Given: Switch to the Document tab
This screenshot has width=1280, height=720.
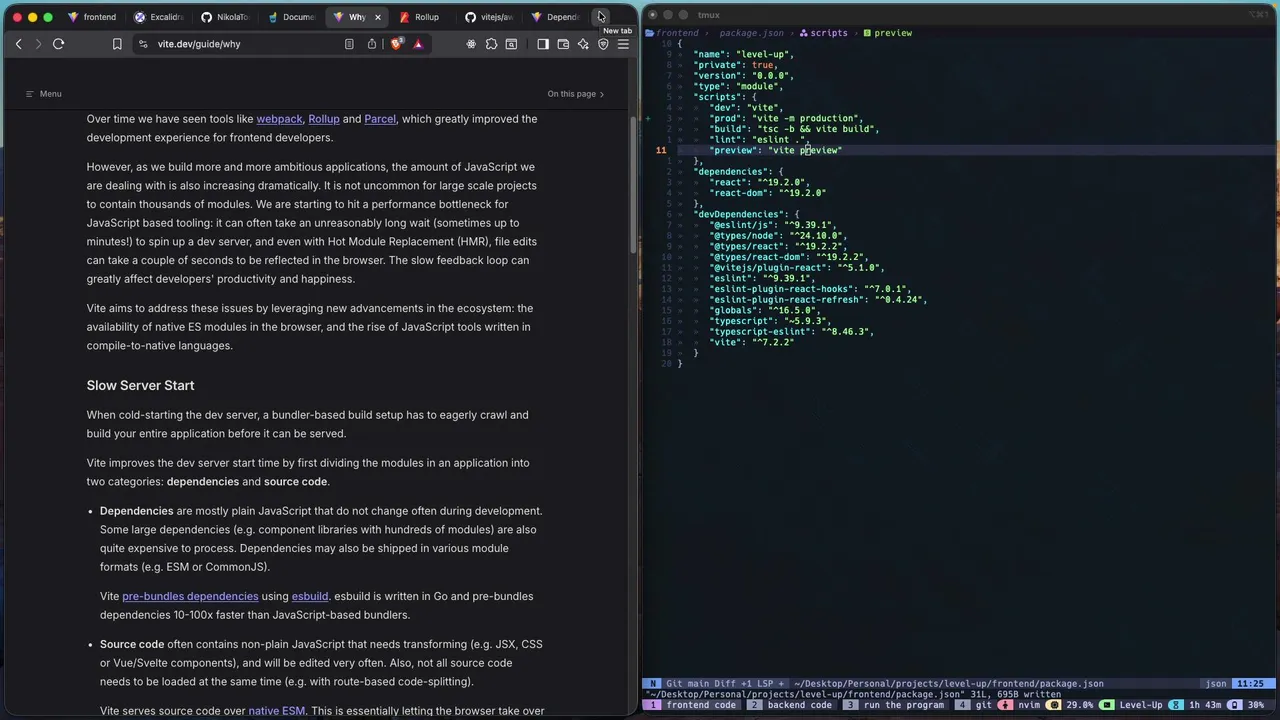Looking at the screenshot, I should 291,17.
